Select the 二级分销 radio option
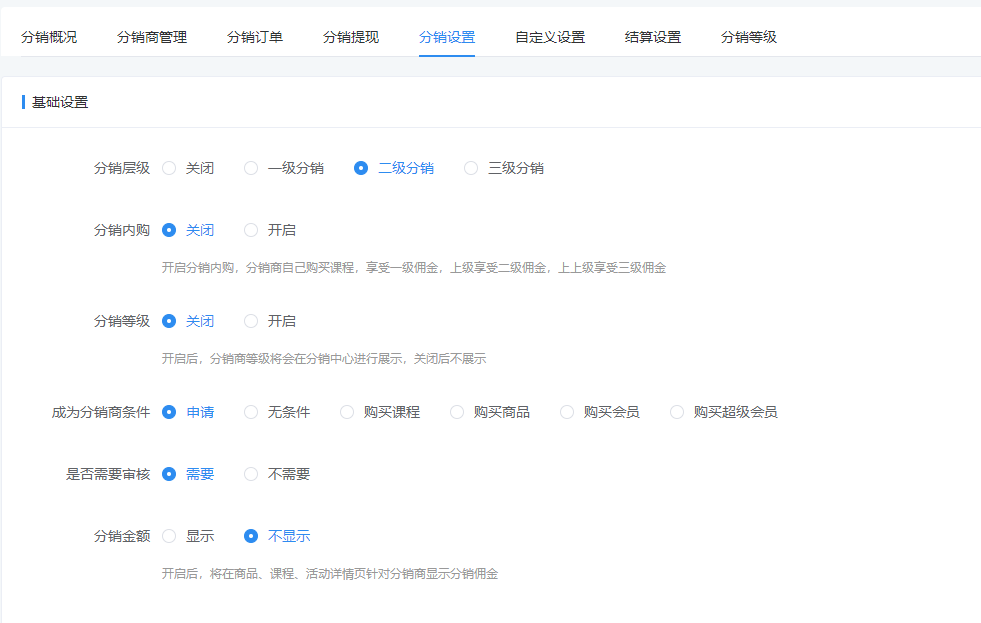 (x=394, y=168)
